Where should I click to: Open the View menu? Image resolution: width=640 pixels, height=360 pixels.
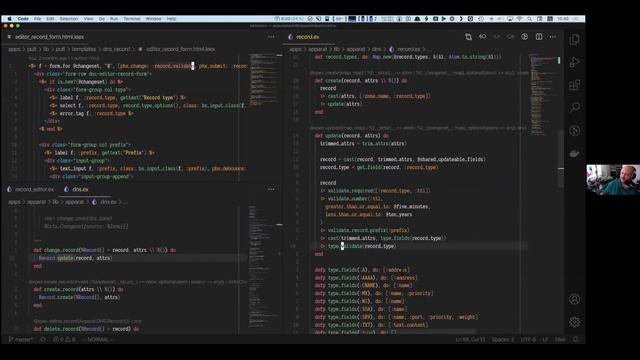click(x=89, y=19)
